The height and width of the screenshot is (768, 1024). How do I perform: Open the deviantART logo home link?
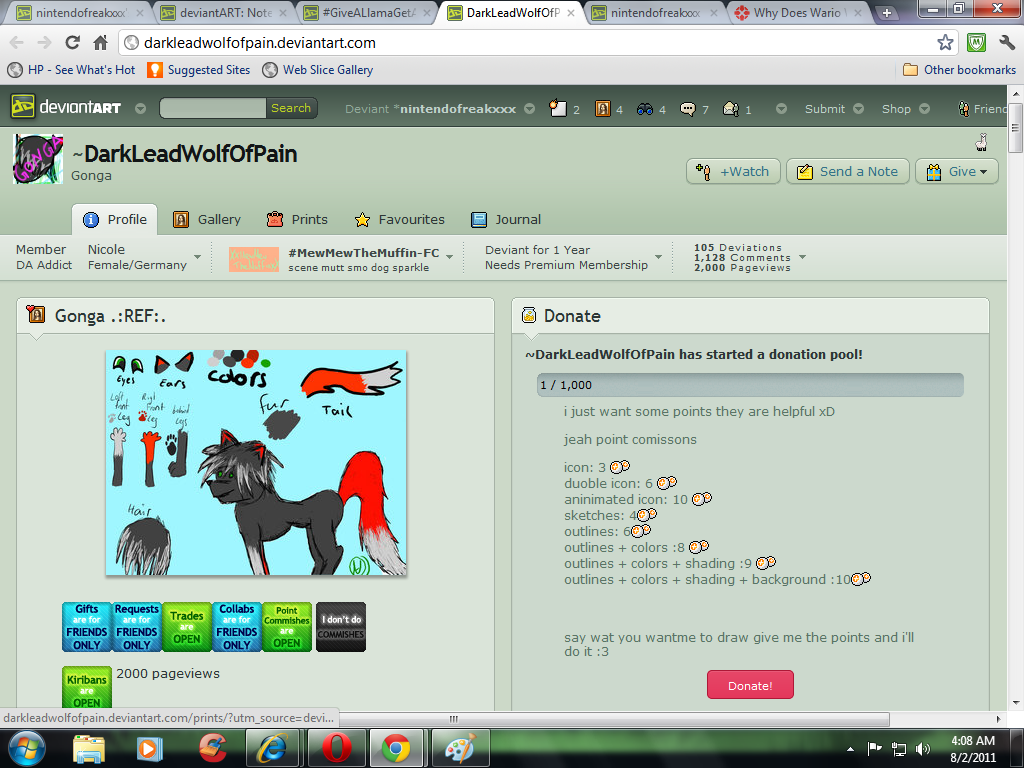click(x=66, y=107)
